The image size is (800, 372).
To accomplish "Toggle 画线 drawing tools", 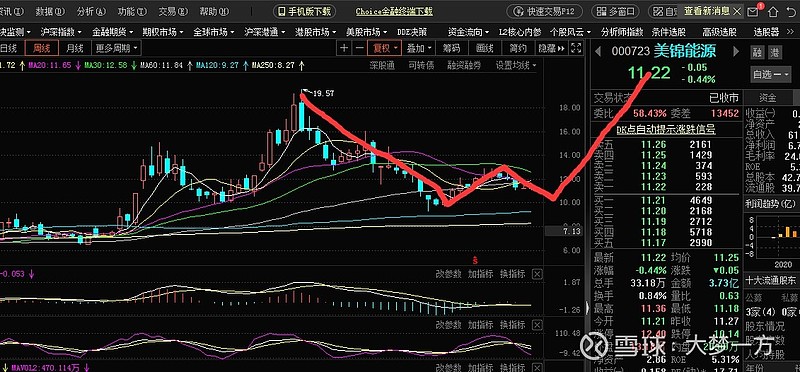I will (484, 48).
